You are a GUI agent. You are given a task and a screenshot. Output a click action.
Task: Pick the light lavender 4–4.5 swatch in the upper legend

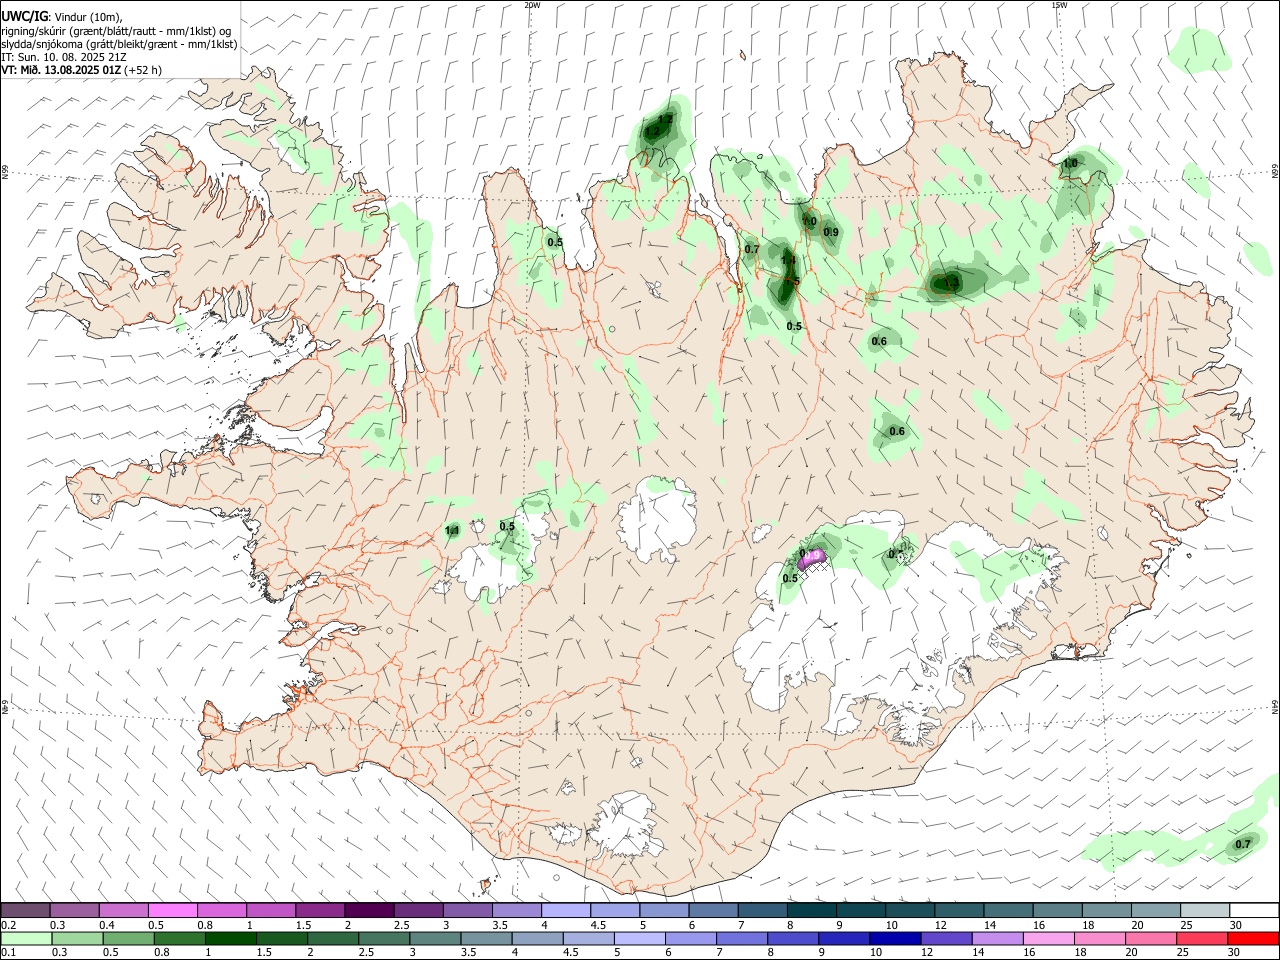point(565,911)
